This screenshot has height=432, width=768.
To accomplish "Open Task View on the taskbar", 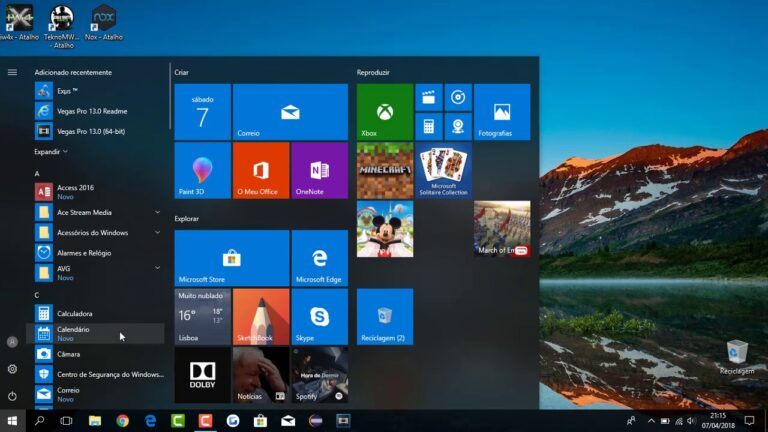I will 66,421.
